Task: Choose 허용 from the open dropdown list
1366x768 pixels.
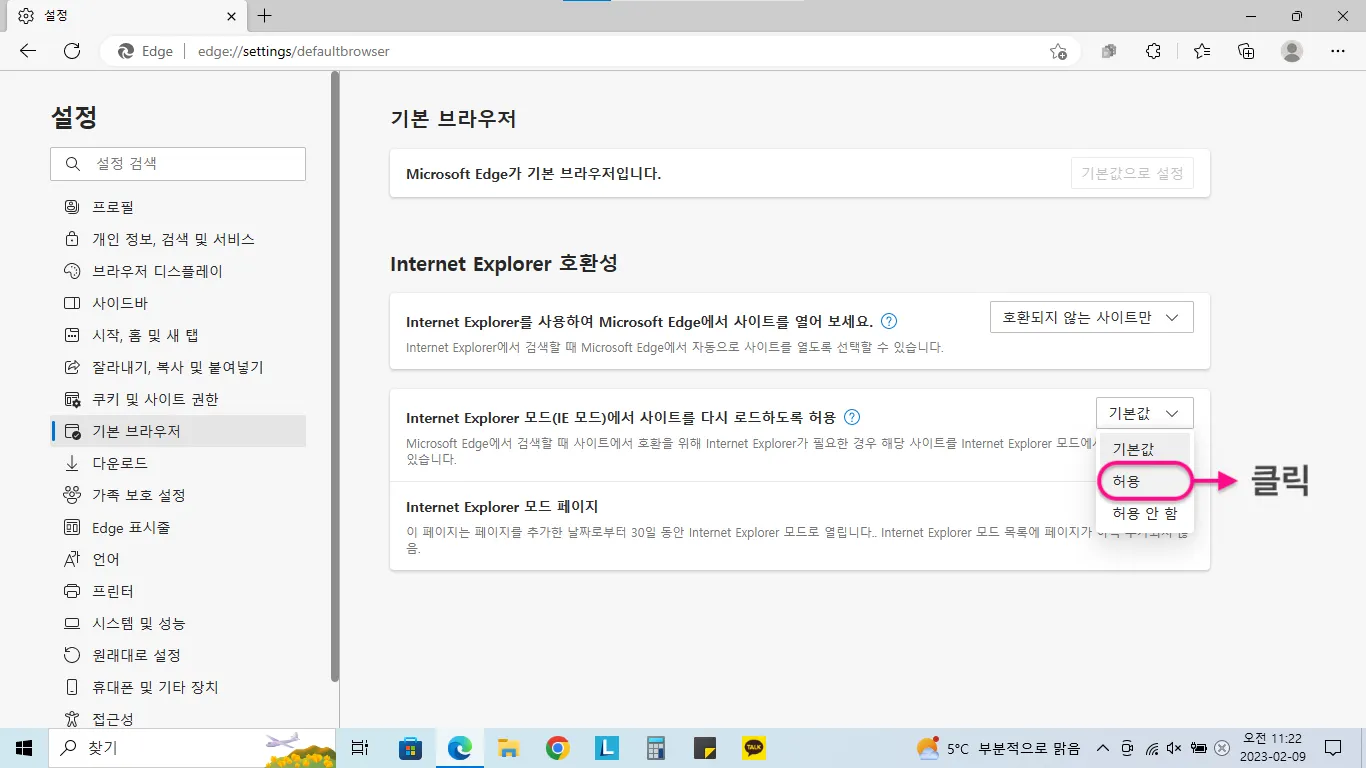Action: click(1145, 481)
